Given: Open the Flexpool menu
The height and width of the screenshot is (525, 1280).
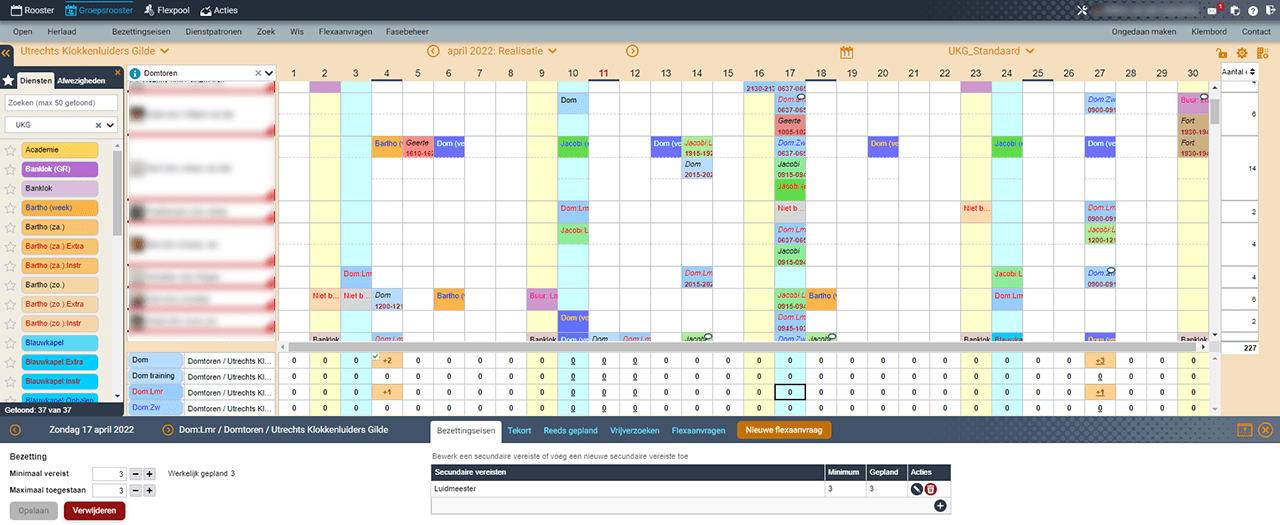Looking at the screenshot, I should [167, 10].
